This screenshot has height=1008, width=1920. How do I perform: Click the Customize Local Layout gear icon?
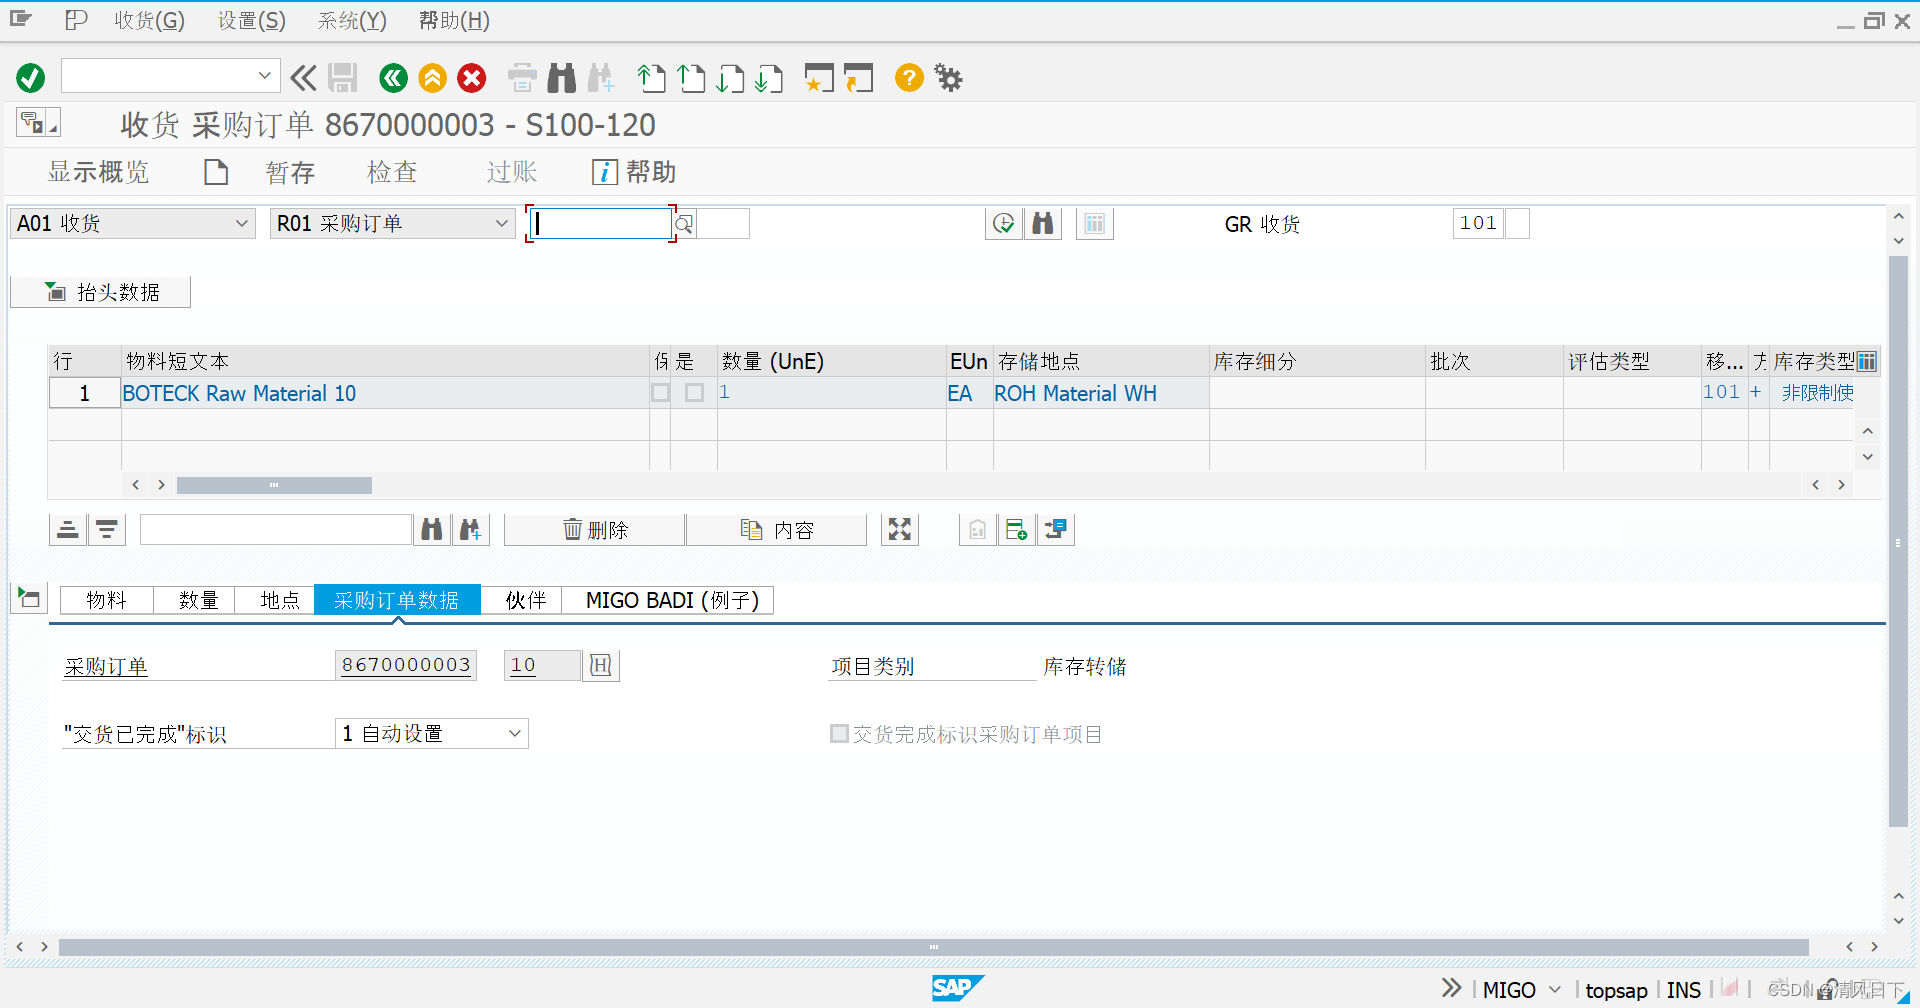coord(948,78)
